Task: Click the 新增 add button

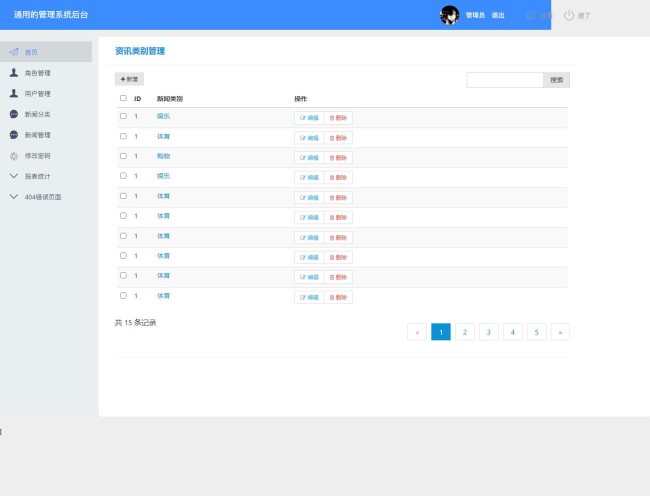Action: tap(129, 79)
